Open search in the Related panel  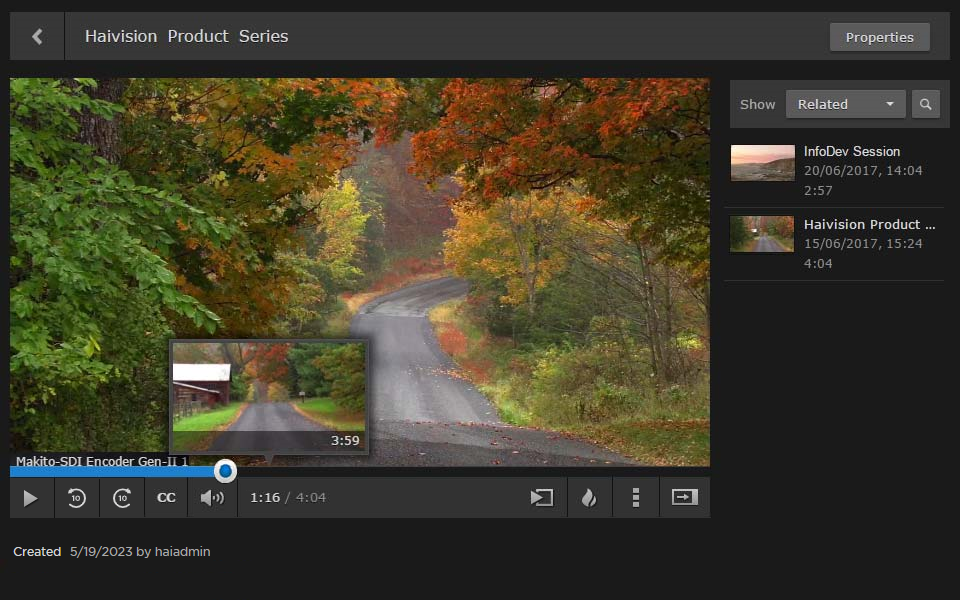(925, 103)
